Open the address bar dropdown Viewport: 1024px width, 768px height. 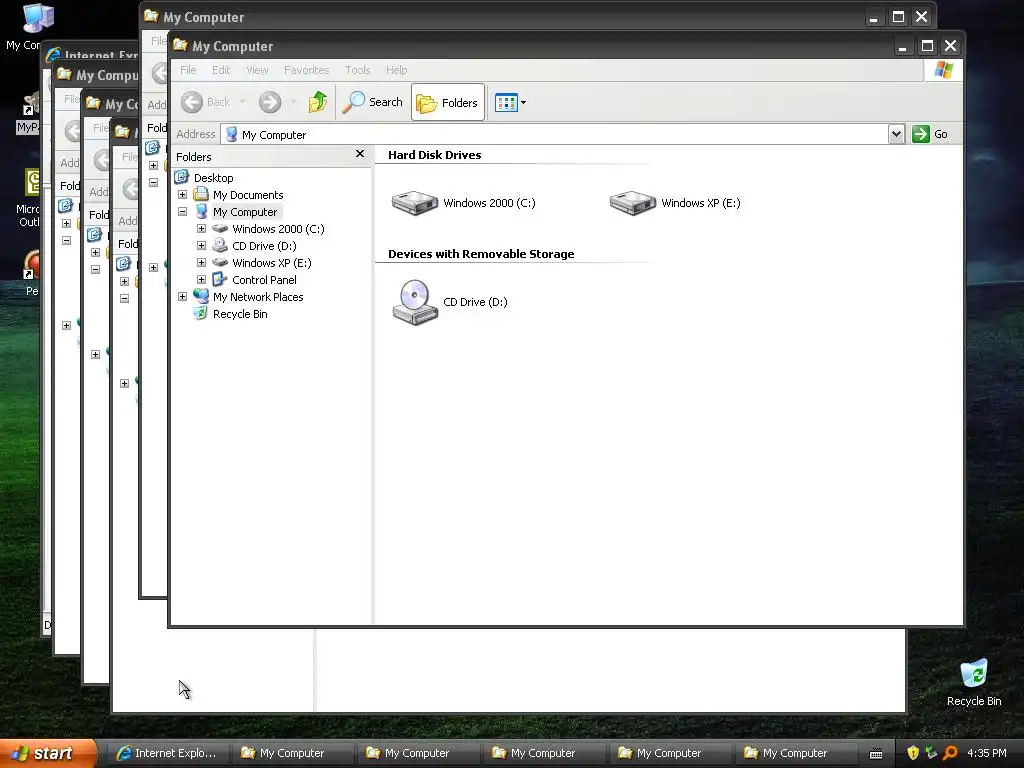click(x=896, y=134)
